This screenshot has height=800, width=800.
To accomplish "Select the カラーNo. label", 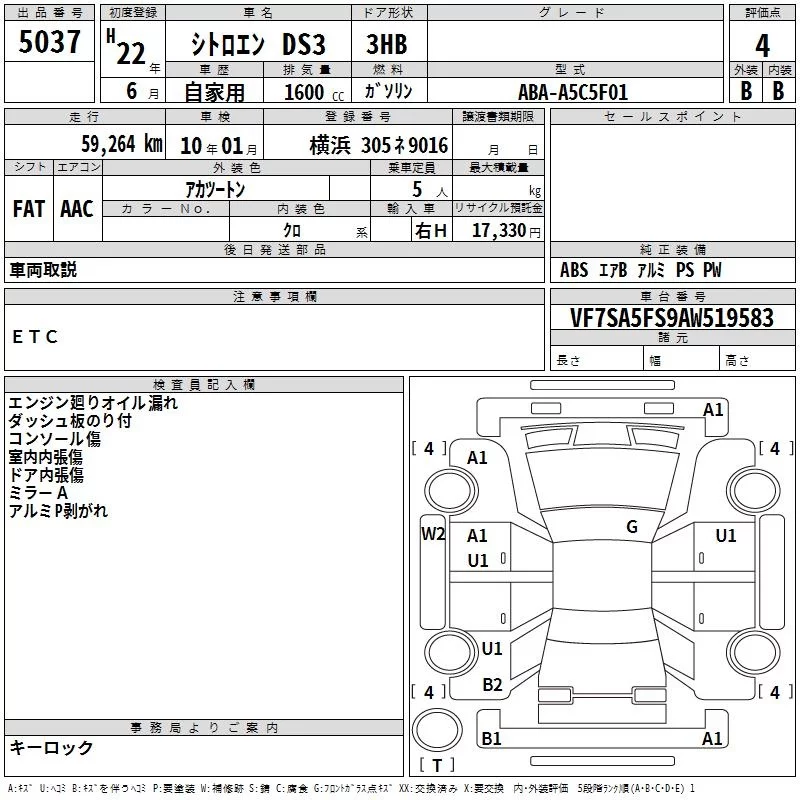I will pos(166,208).
